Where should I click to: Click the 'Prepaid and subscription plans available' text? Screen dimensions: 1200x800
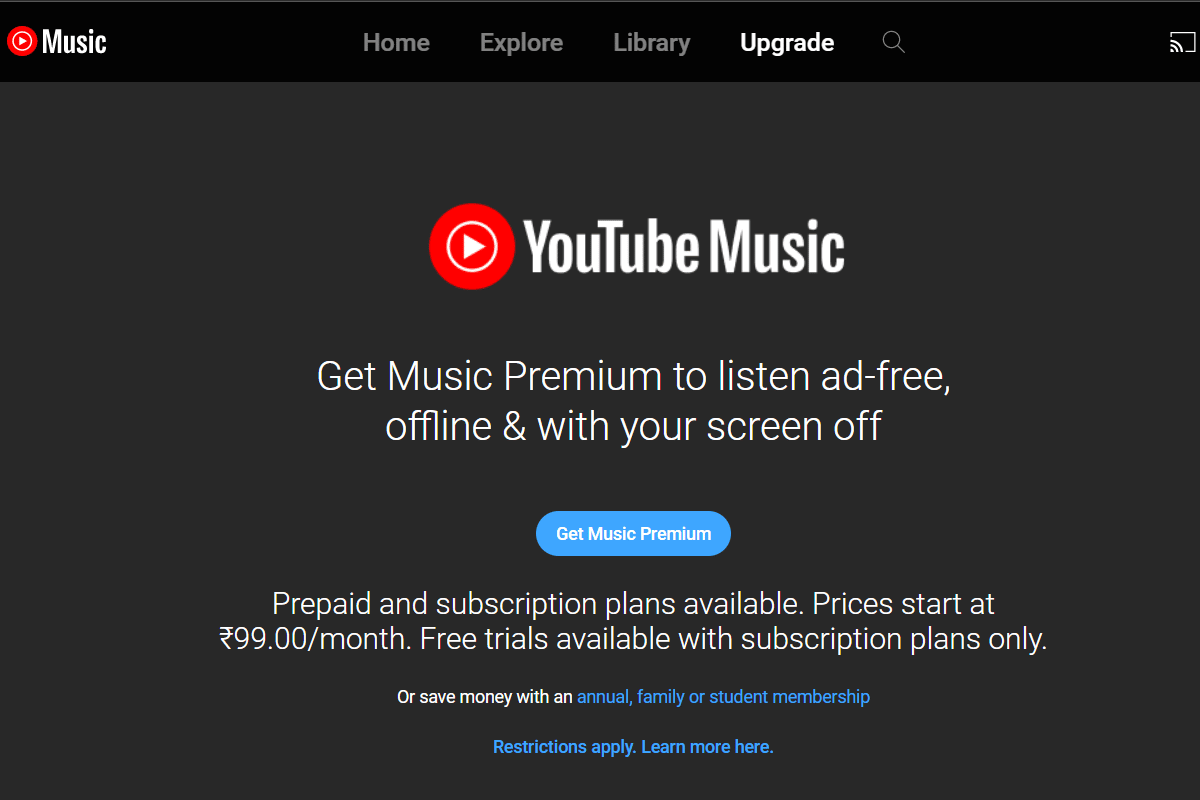pos(534,604)
